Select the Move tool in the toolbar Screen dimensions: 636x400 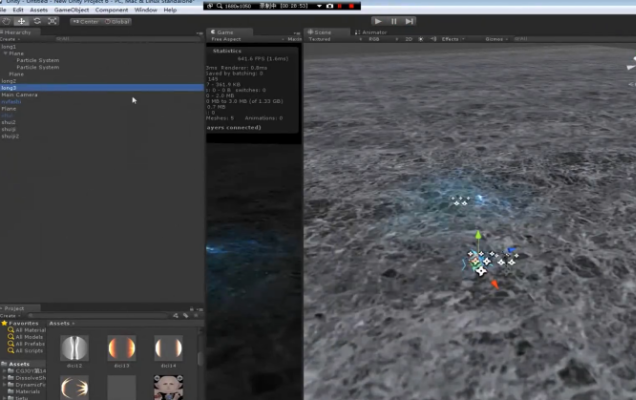tap(22, 21)
